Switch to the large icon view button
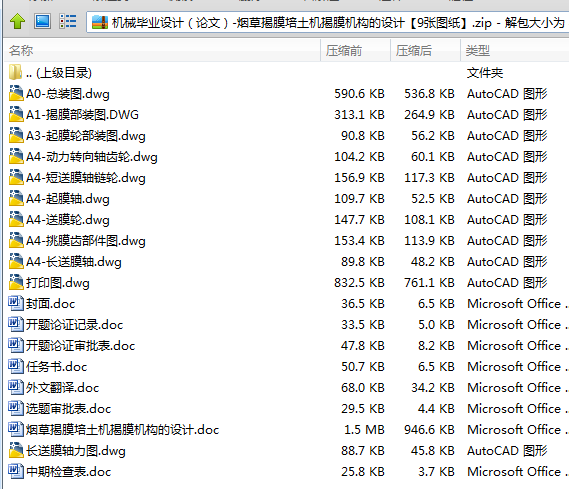The height and width of the screenshot is (489, 569). click(42, 21)
